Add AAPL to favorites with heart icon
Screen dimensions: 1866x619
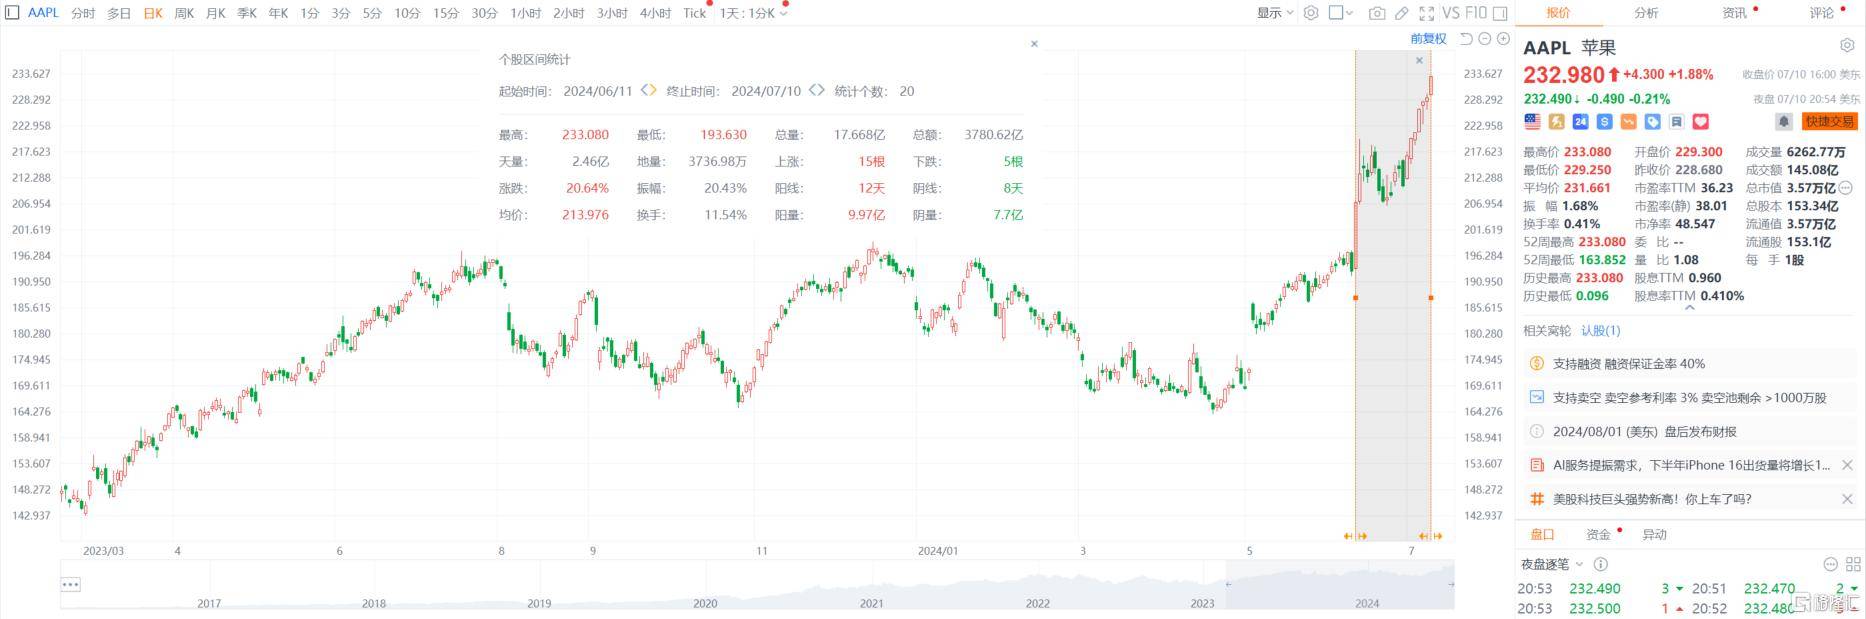(1701, 121)
